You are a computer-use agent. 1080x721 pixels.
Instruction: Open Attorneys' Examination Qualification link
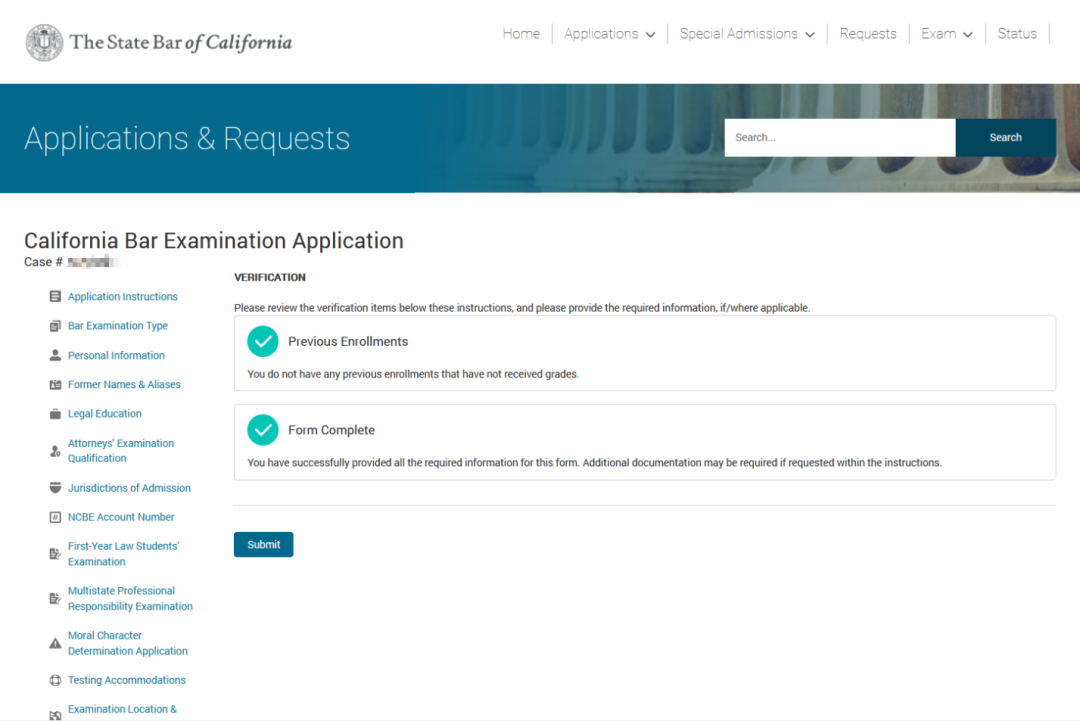[121, 451]
